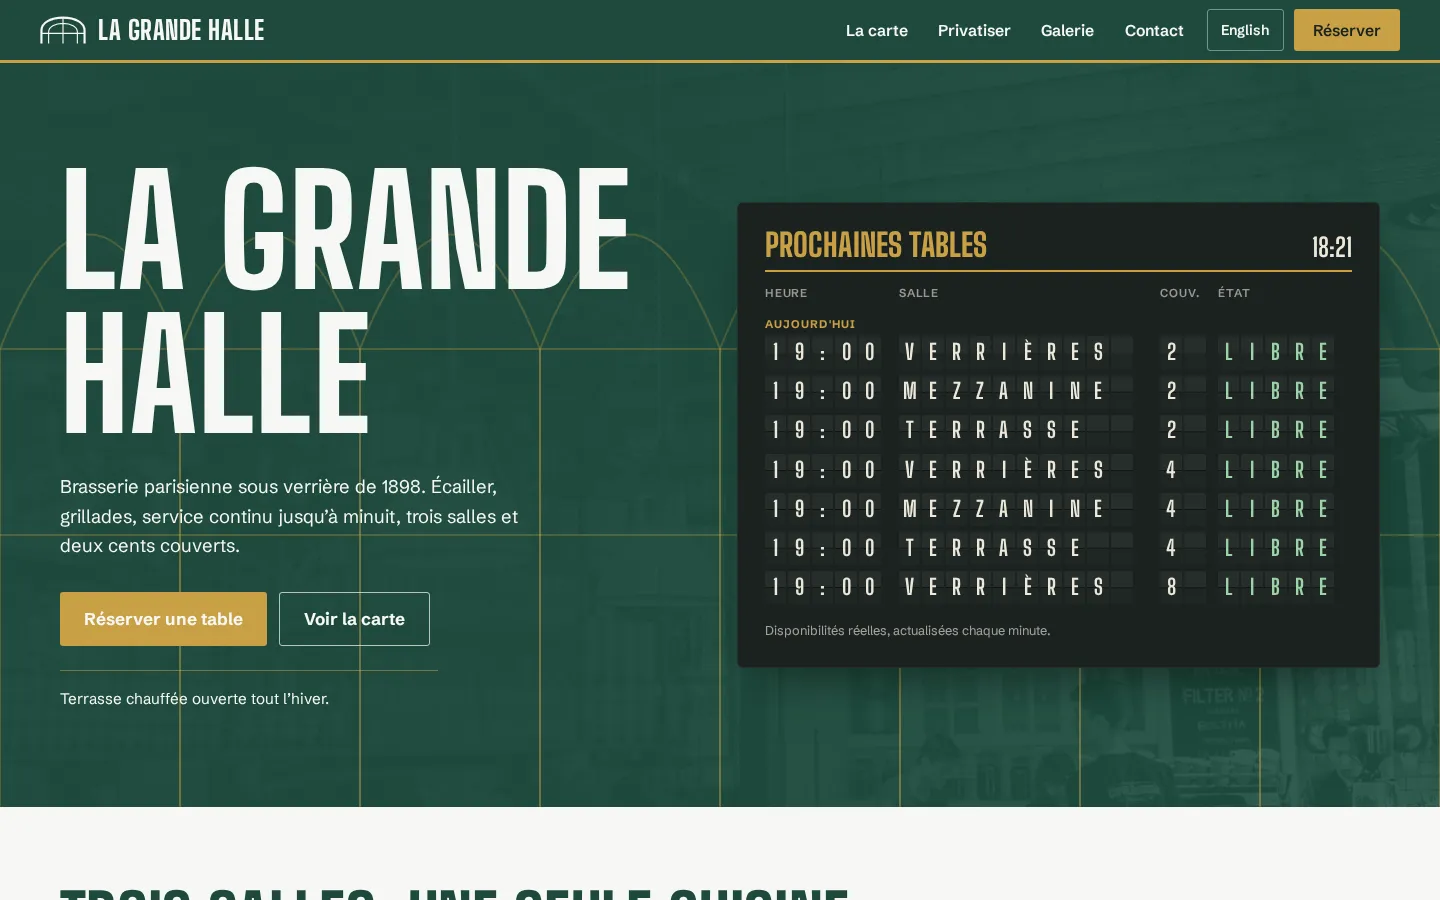Switch the site language to English

[x=1245, y=30]
